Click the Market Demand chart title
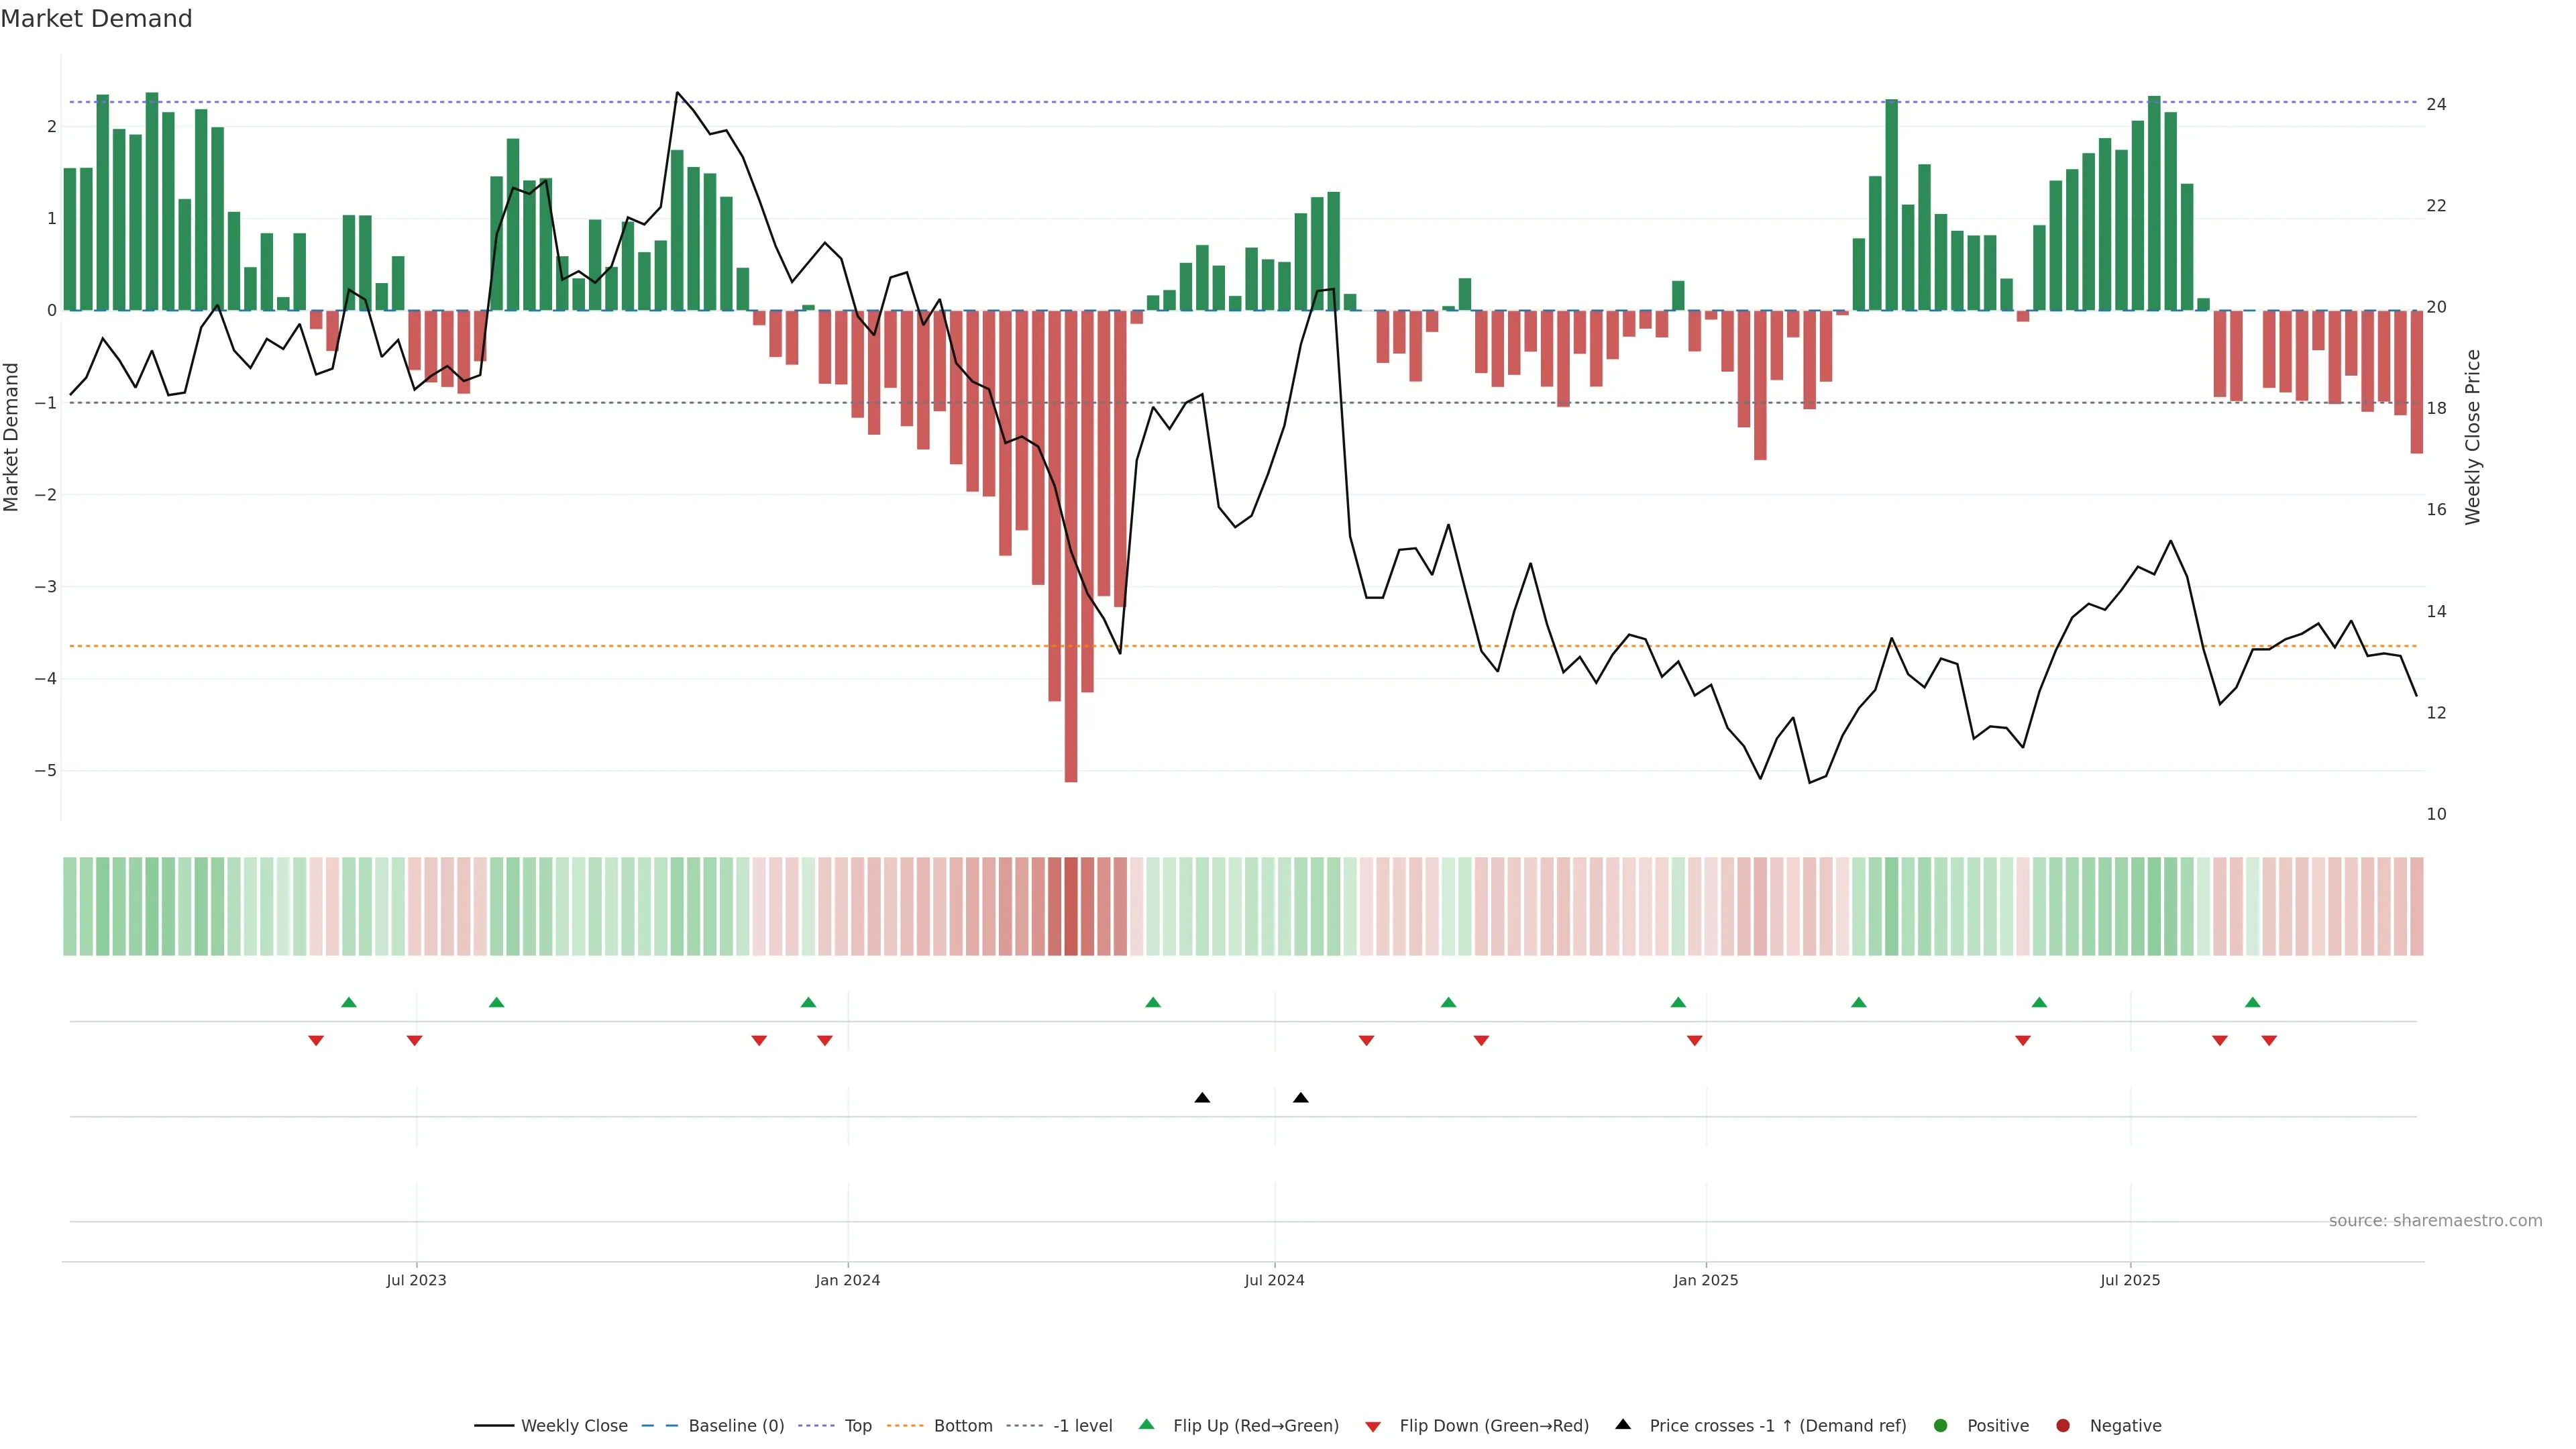2576x1449 pixels. pyautogui.click(x=96, y=19)
